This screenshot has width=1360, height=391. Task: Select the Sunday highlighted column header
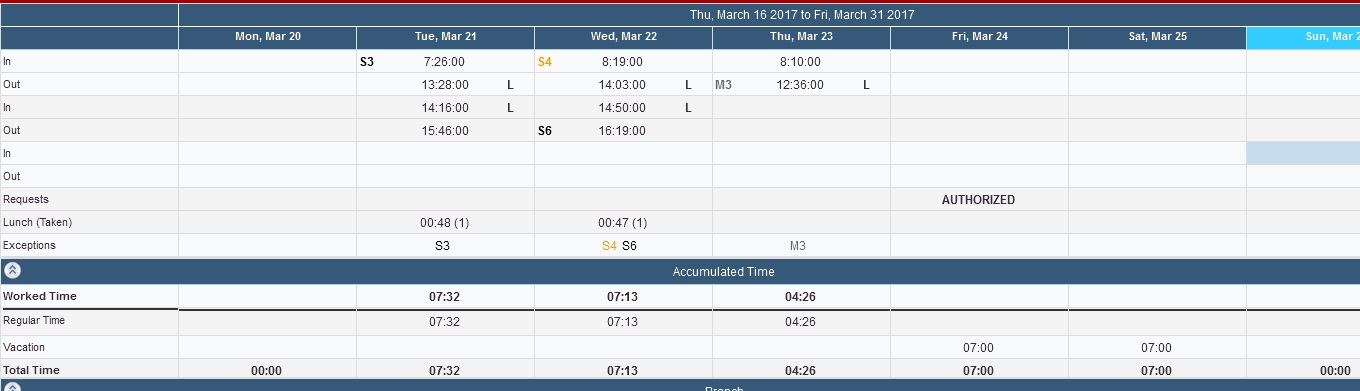(1303, 38)
